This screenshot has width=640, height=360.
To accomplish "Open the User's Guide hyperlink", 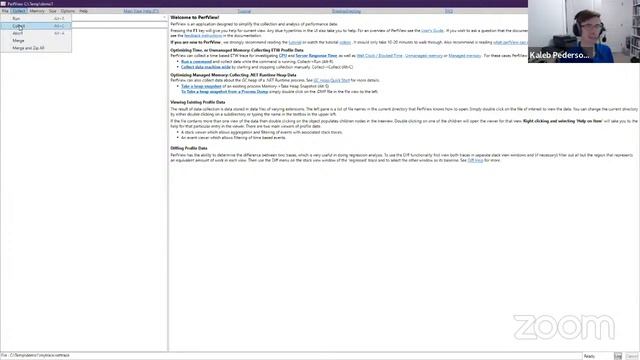I will (432, 31).
